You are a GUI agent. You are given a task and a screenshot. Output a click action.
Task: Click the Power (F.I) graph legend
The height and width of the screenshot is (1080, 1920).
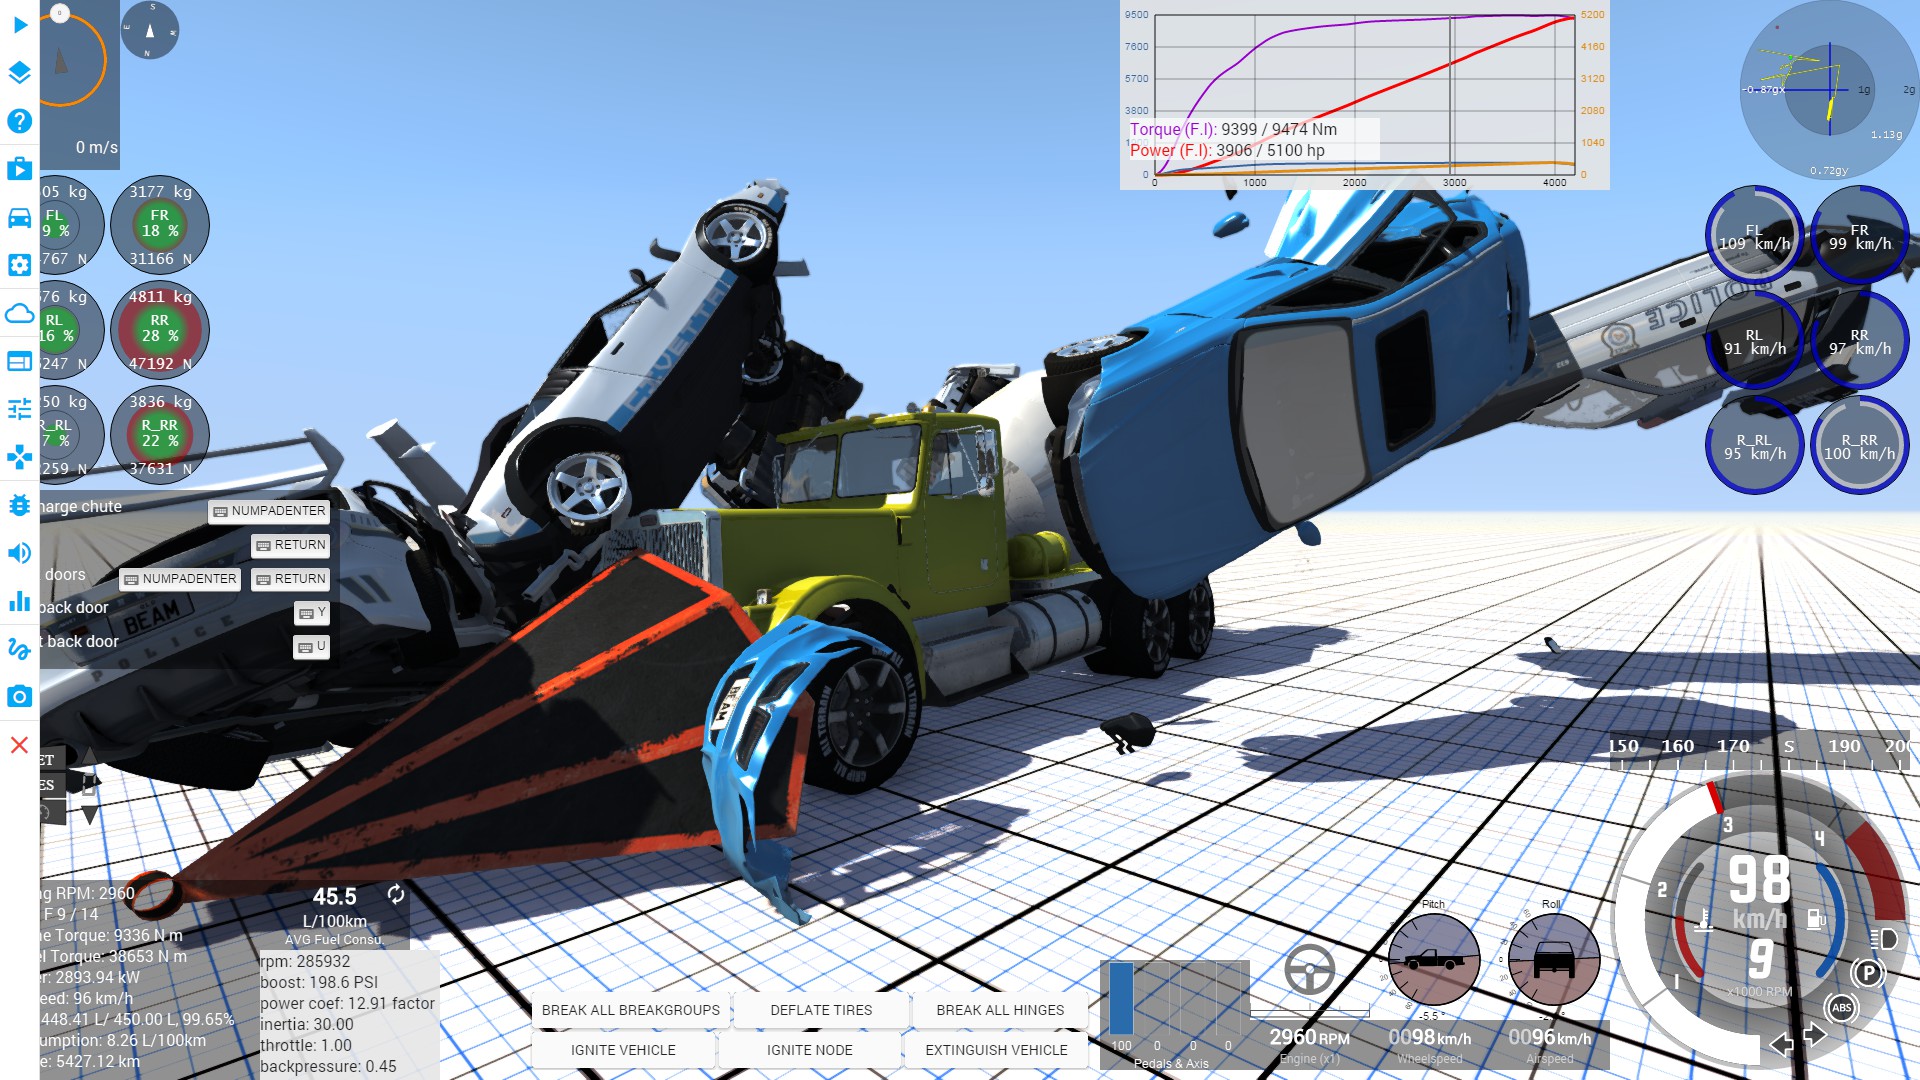coord(1227,150)
